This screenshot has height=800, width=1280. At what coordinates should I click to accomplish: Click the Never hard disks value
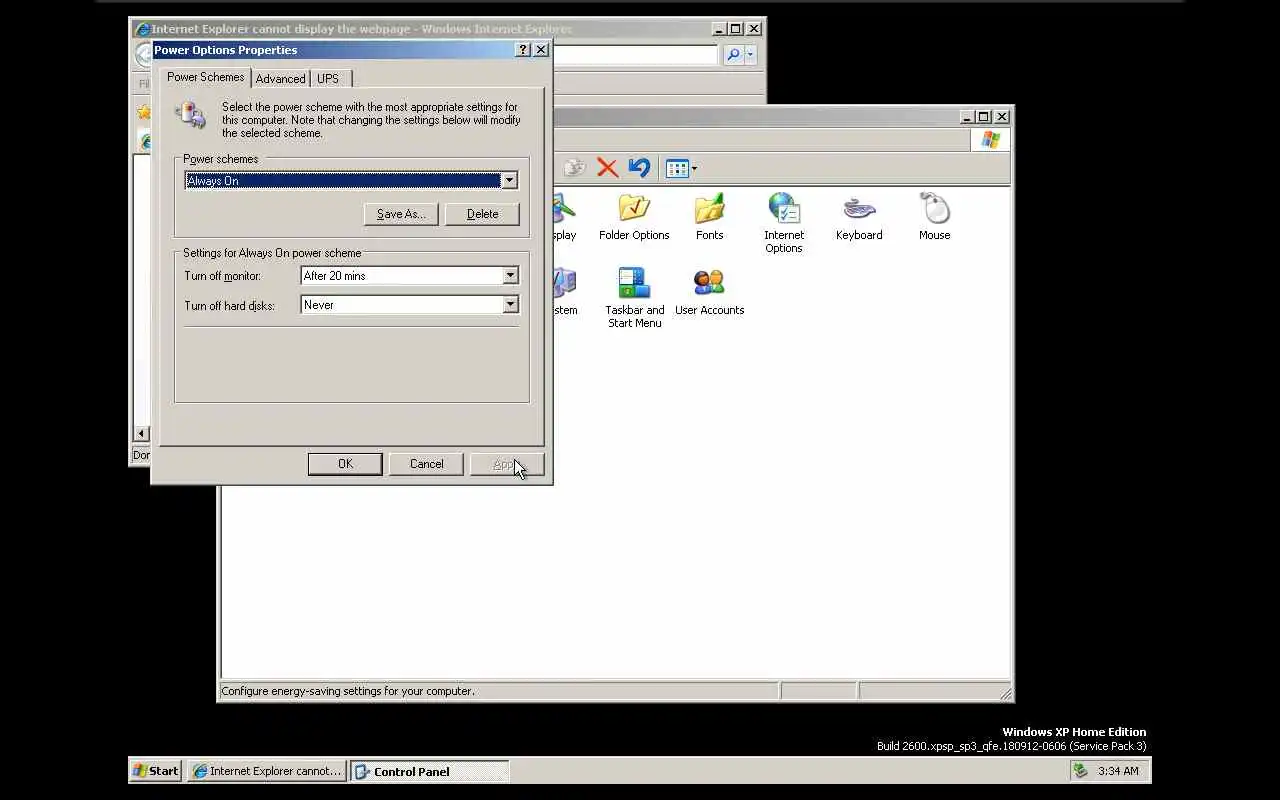[x=401, y=305]
